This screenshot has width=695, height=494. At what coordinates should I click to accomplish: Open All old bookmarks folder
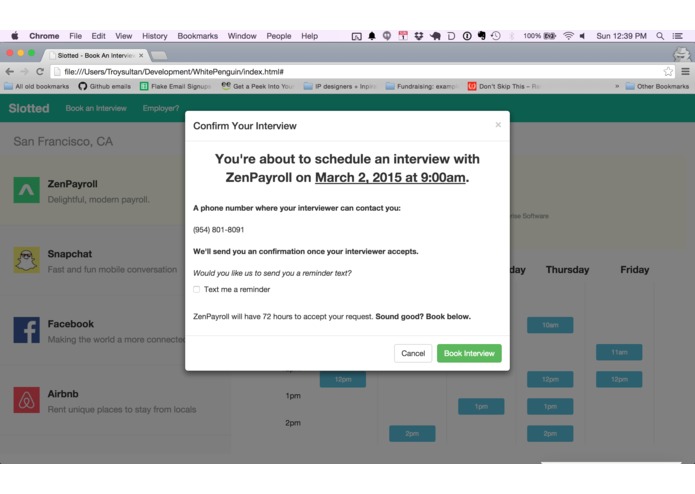point(37,86)
